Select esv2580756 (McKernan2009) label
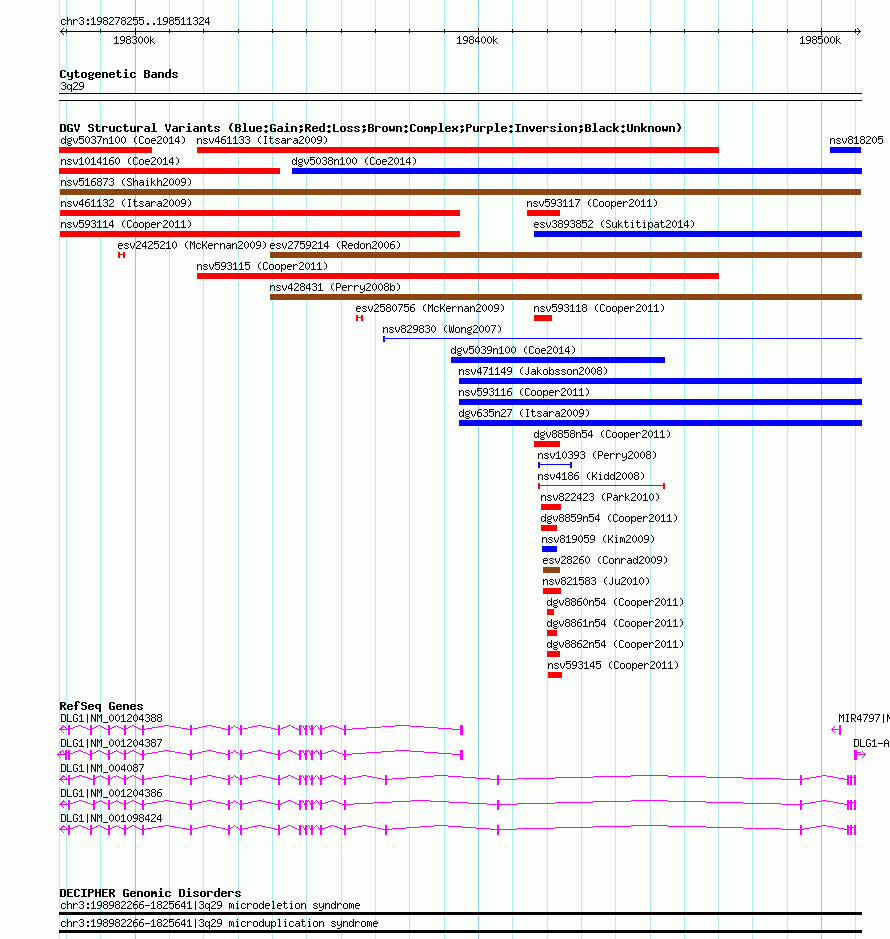This screenshot has width=890, height=939. pyautogui.click(x=430, y=308)
